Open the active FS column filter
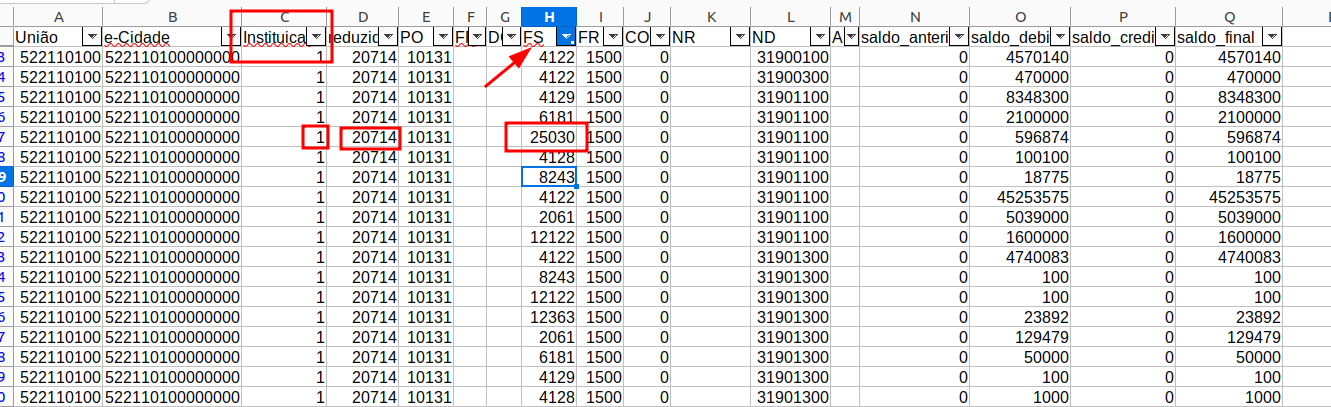 pos(566,37)
